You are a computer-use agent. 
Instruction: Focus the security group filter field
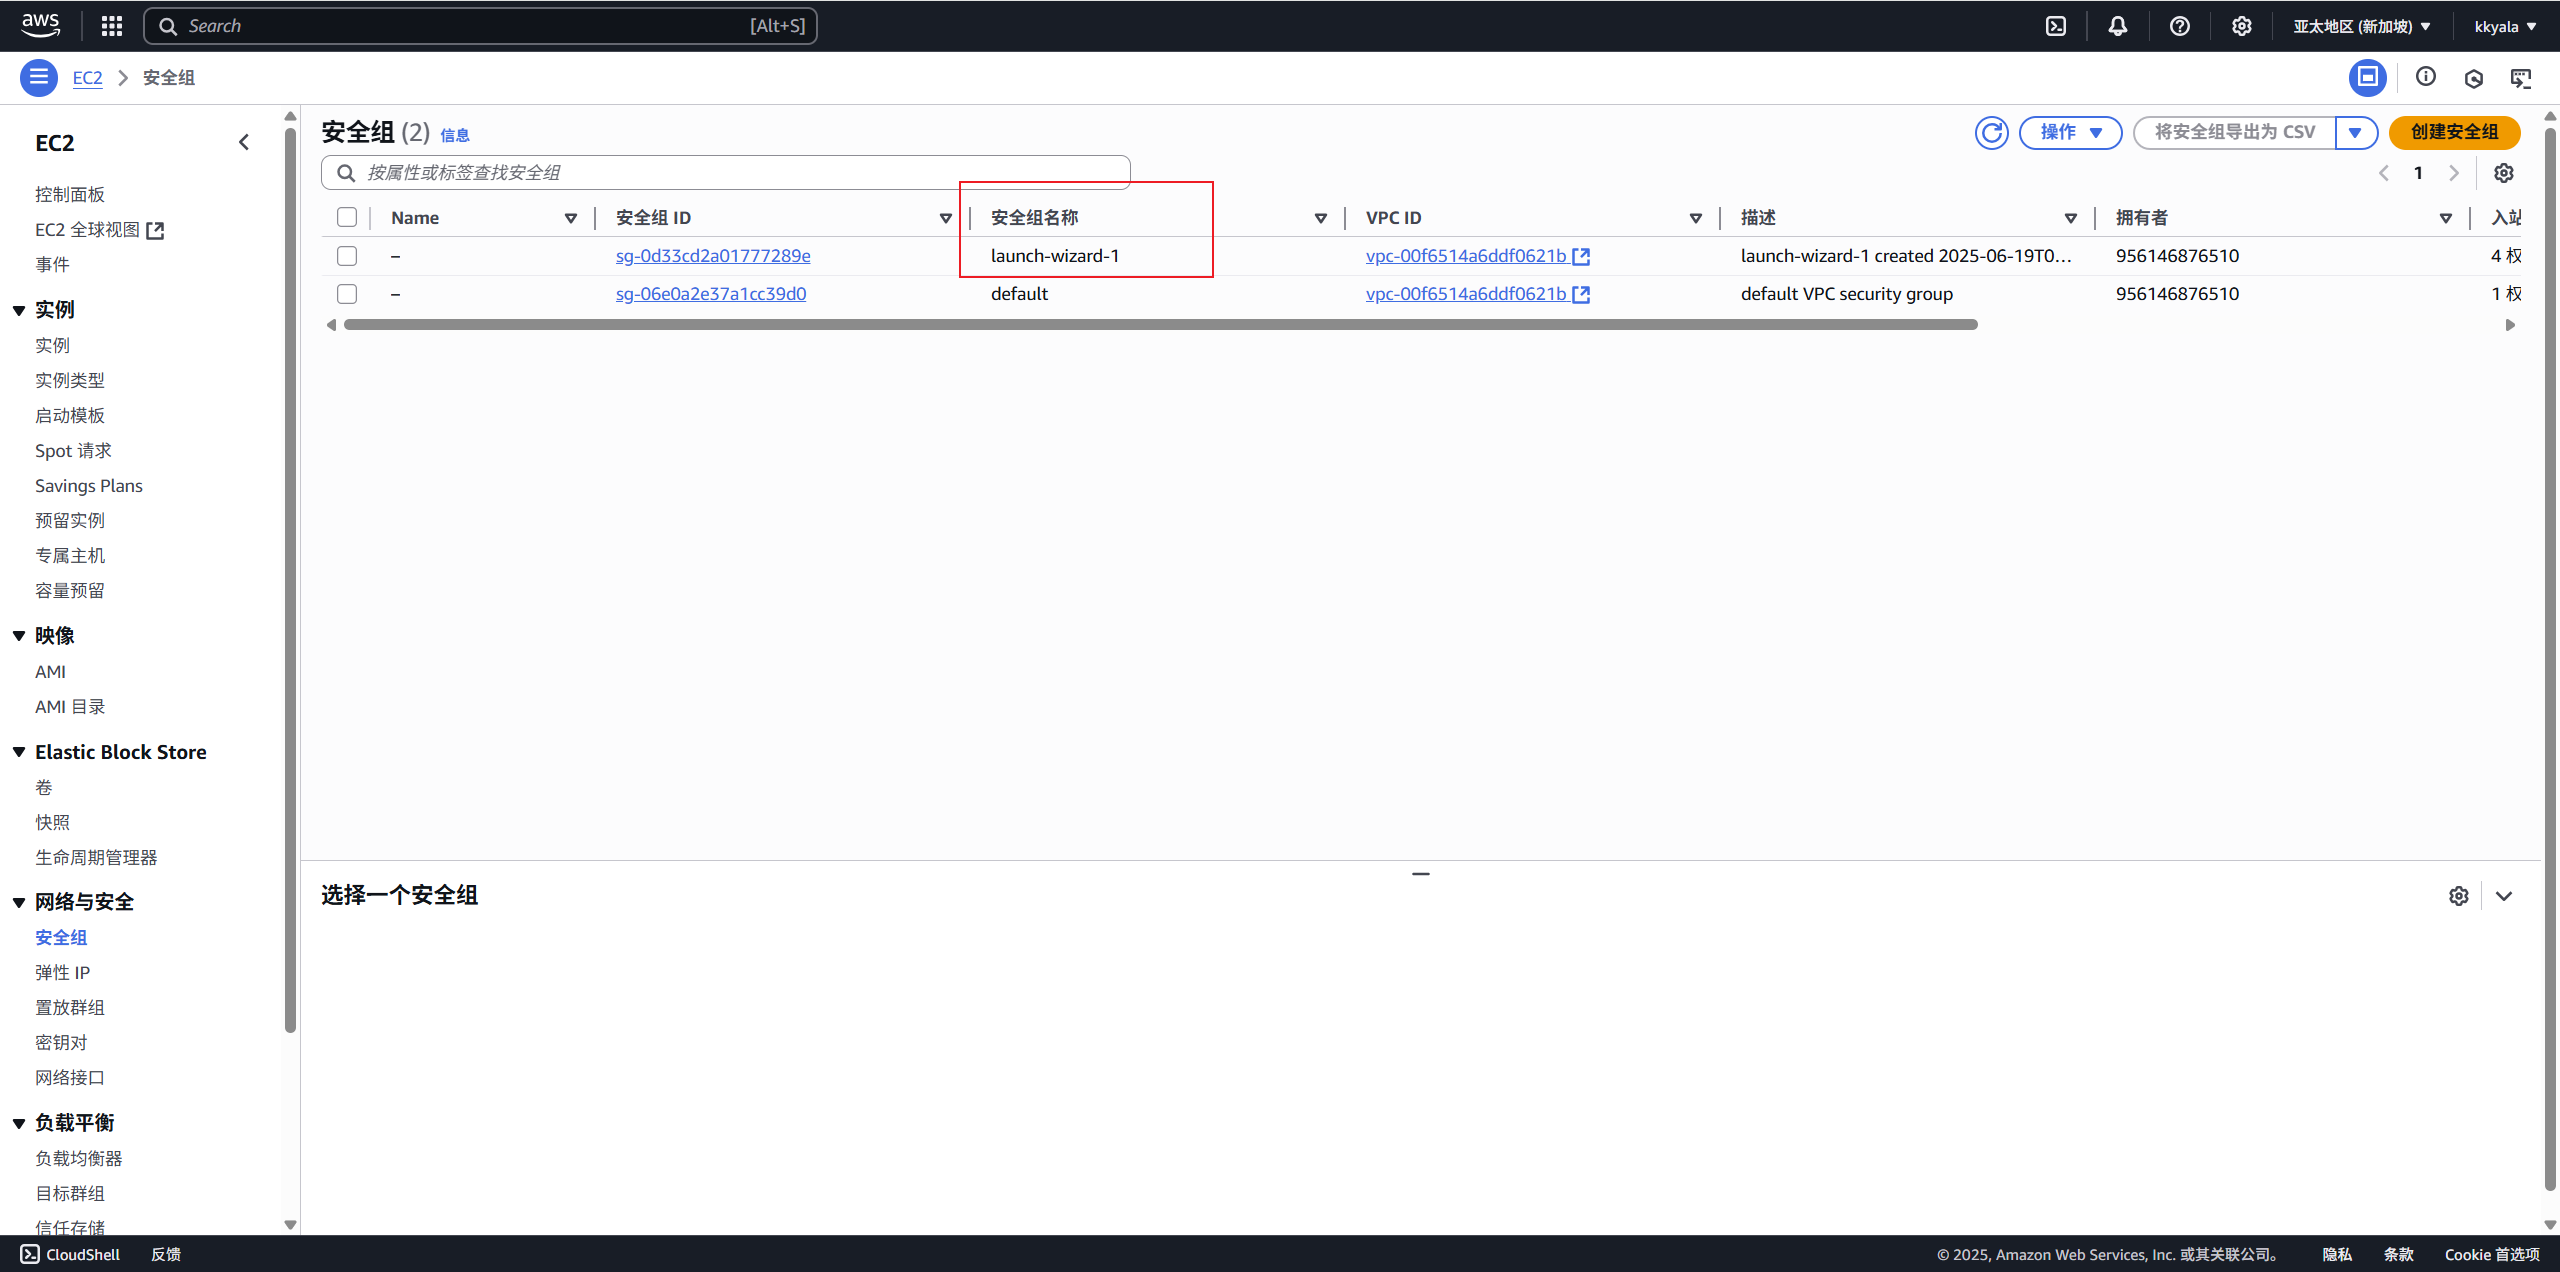click(726, 173)
